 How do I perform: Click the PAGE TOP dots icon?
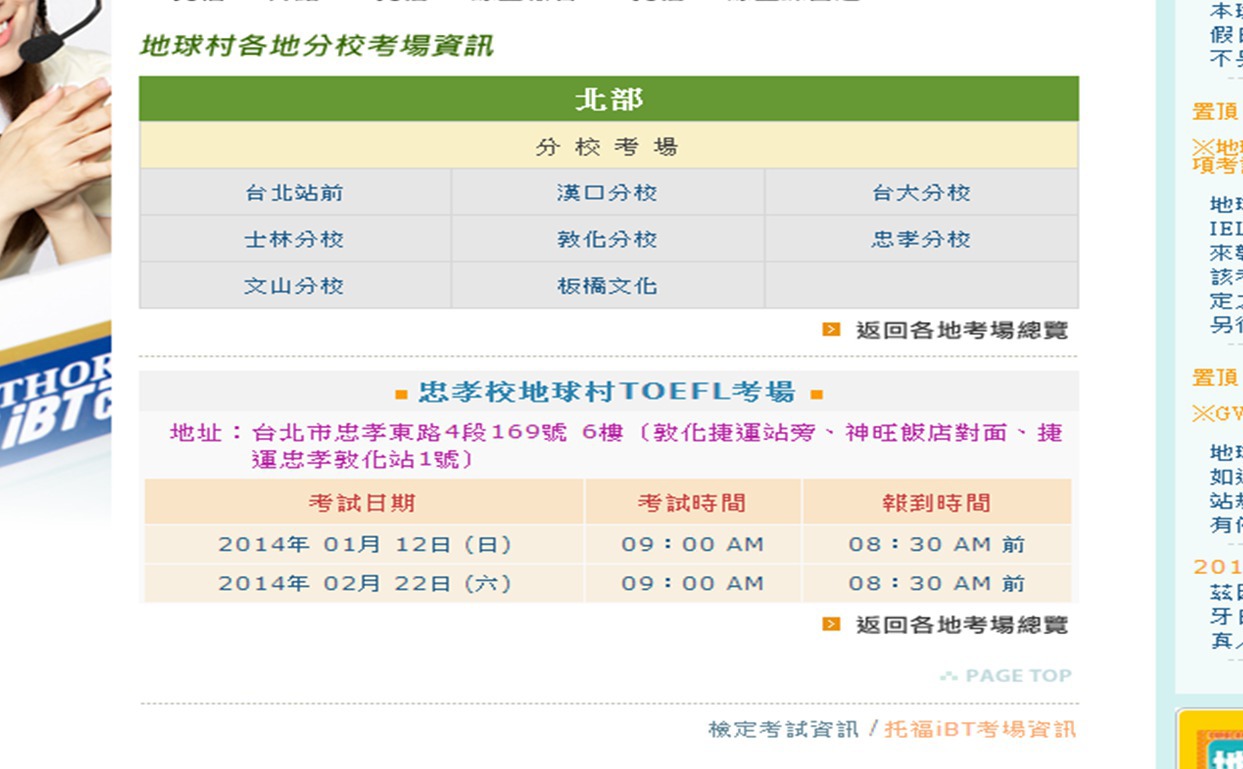pos(949,676)
